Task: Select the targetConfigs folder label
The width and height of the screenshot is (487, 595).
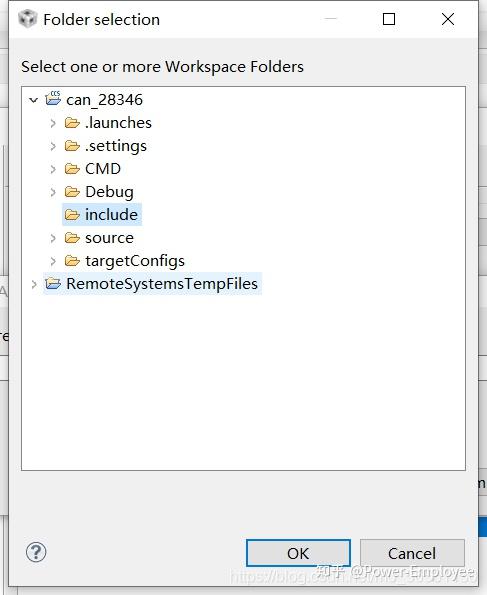Action: [x=135, y=261]
